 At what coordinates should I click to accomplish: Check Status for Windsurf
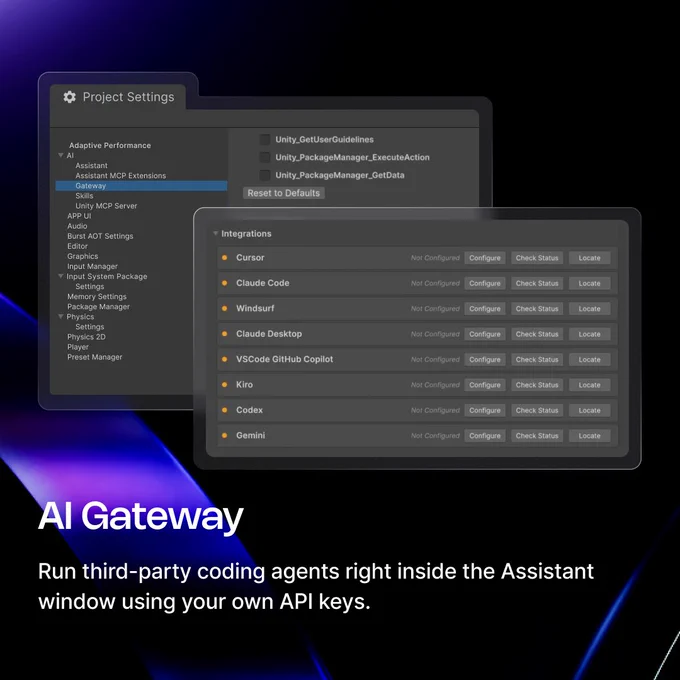click(x=537, y=308)
